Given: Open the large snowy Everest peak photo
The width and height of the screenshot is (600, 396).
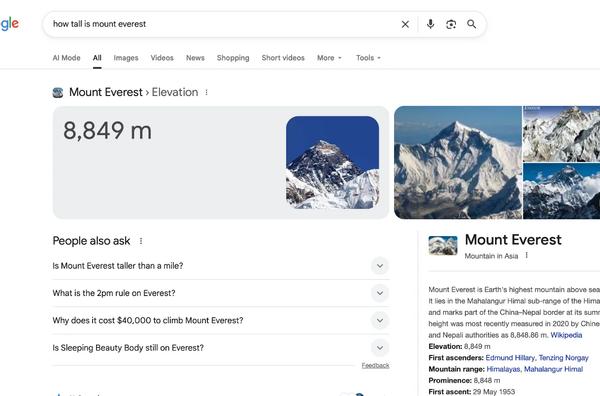Looking at the screenshot, I should (x=458, y=163).
